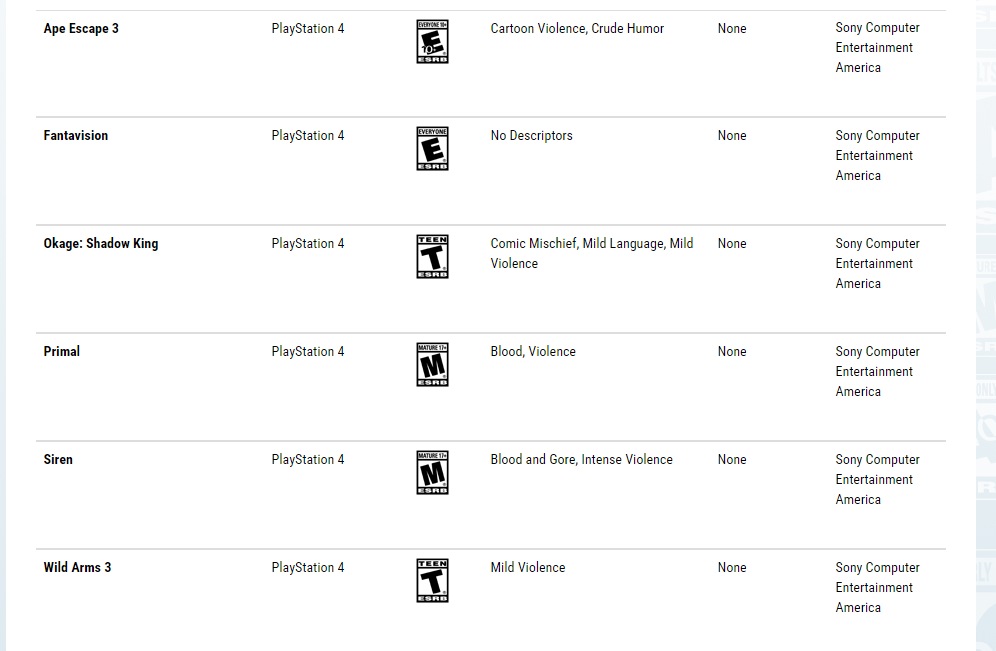
Task: Click Cartoon Violence, Crude Humor descriptor text
Action: click(x=577, y=29)
